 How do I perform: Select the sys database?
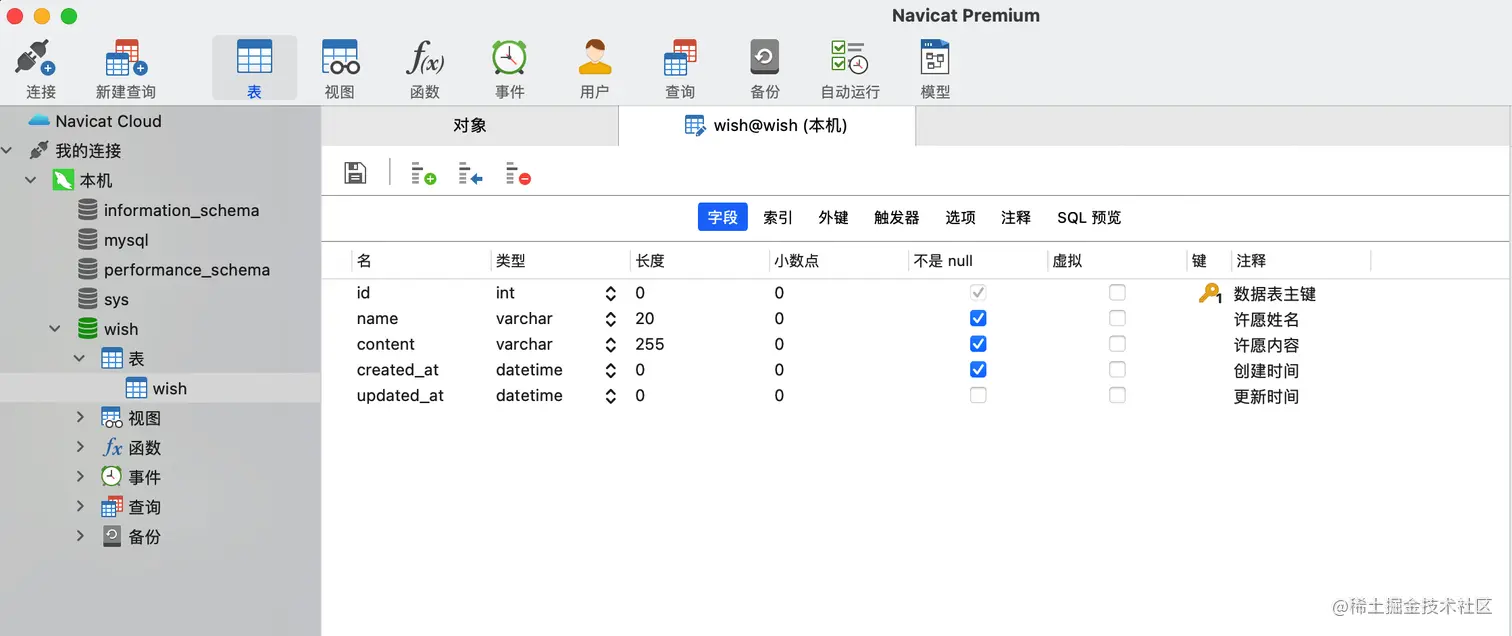pos(103,300)
